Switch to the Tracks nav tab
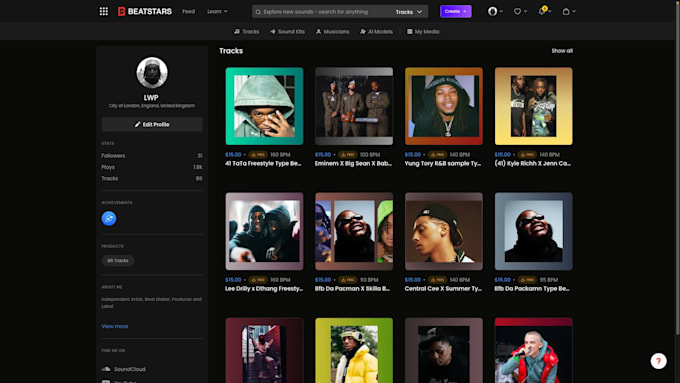Image resolution: width=680 pixels, height=383 pixels. click(x=246, y=31)
